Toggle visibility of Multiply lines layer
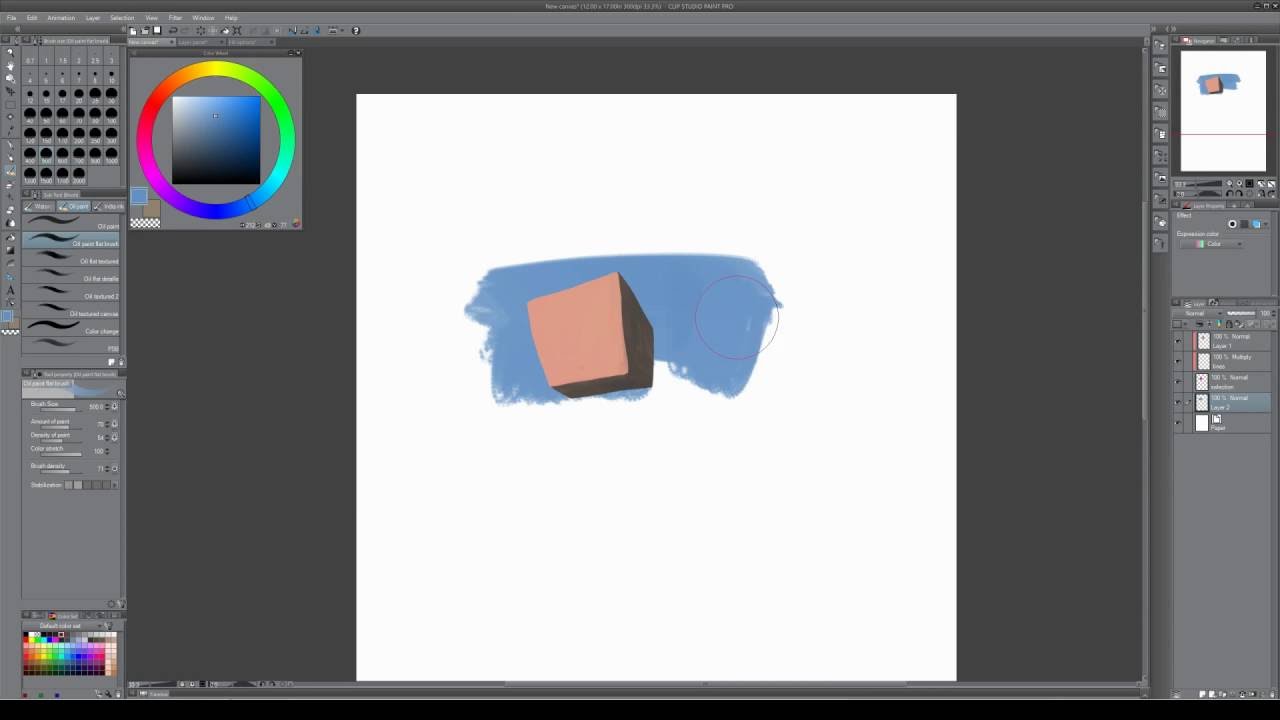Screen dimensions: 1280x720 [x=1178, y=362]
